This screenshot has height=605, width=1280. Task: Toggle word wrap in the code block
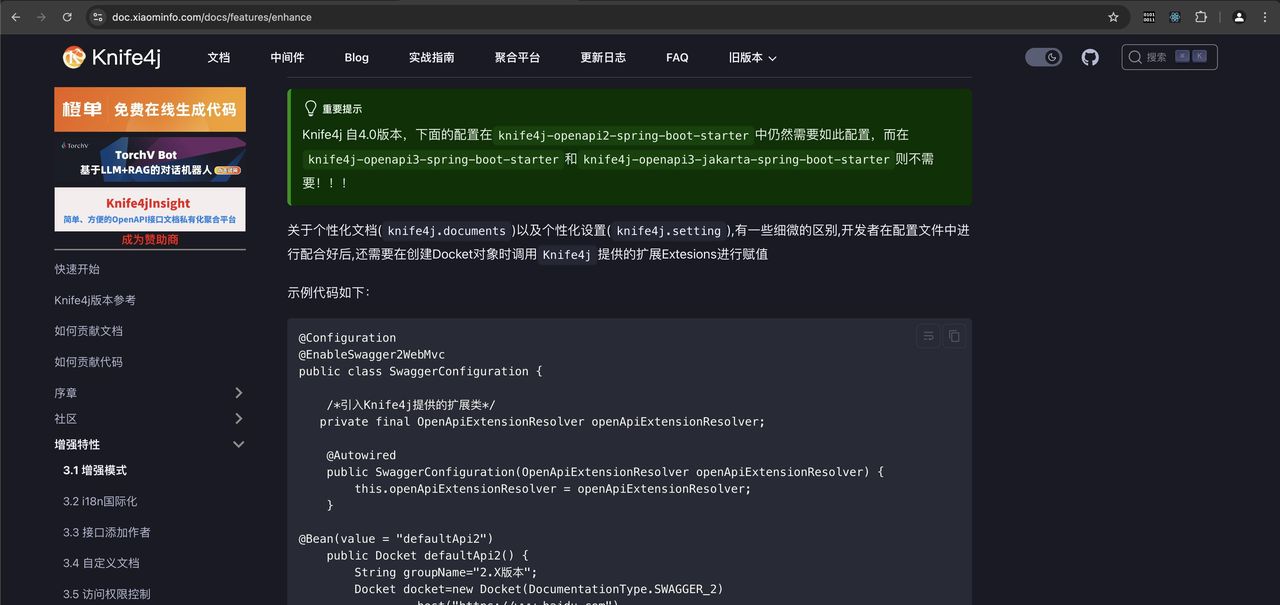point(927,336)
